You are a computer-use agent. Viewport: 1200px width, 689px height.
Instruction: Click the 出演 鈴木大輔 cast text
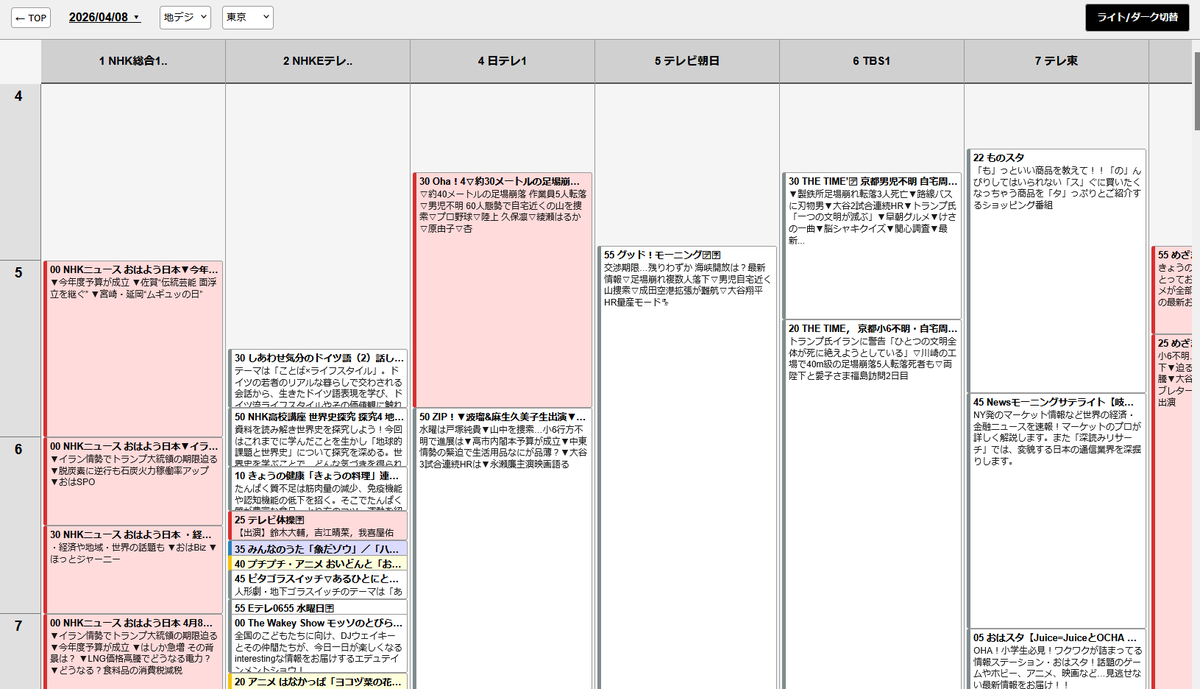coord(314,532)
